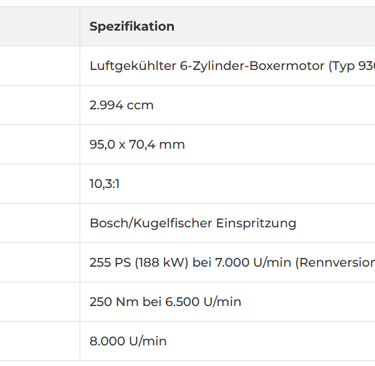Click the word Boxermotor in the first row
This screenshot has width=375, height=366.
click(287, 66)
